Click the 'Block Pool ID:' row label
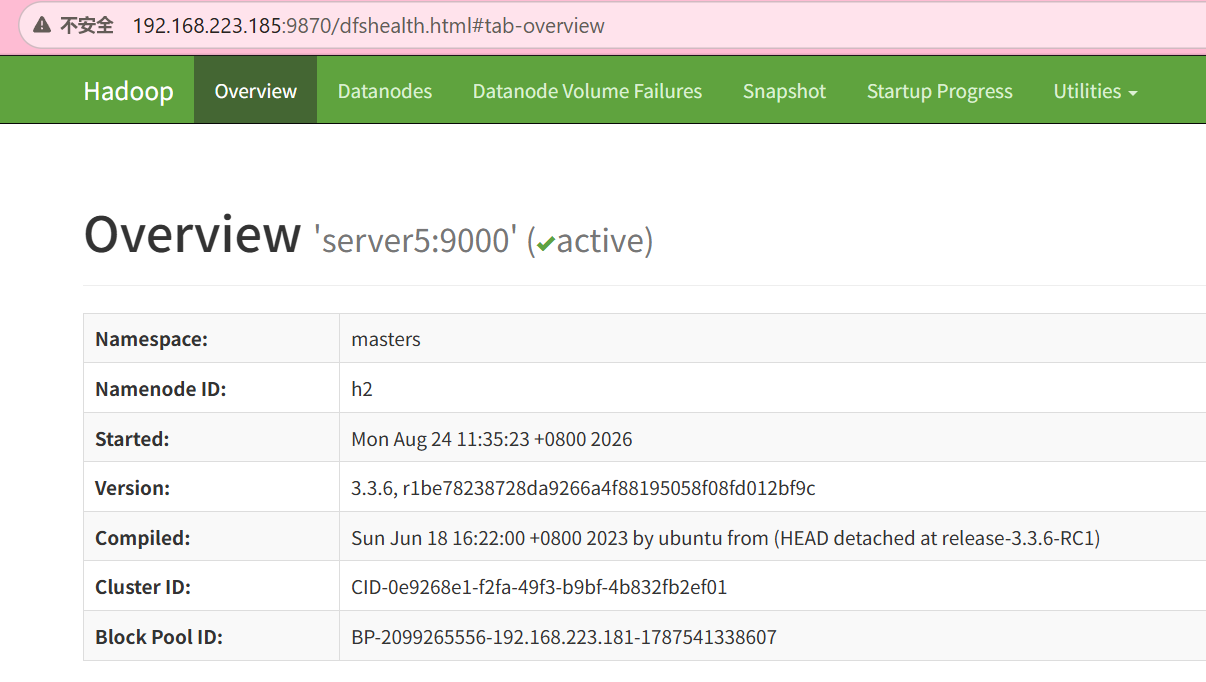Screen dimensions: 1206x682 (159, 637)
